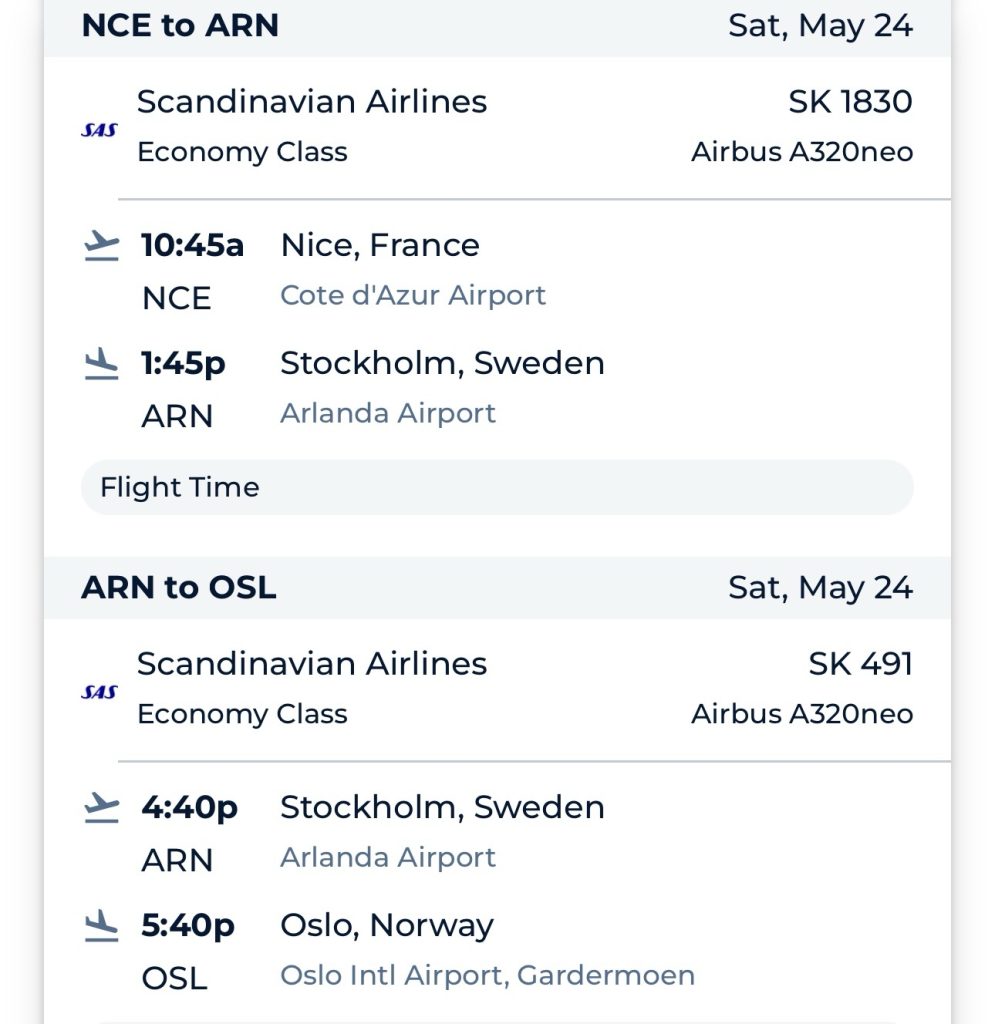The width and height of the screenshot is (995, 1024).
Task: Tap Sat, May 24 on ARN to OSL header
Action: pos(820,587)
